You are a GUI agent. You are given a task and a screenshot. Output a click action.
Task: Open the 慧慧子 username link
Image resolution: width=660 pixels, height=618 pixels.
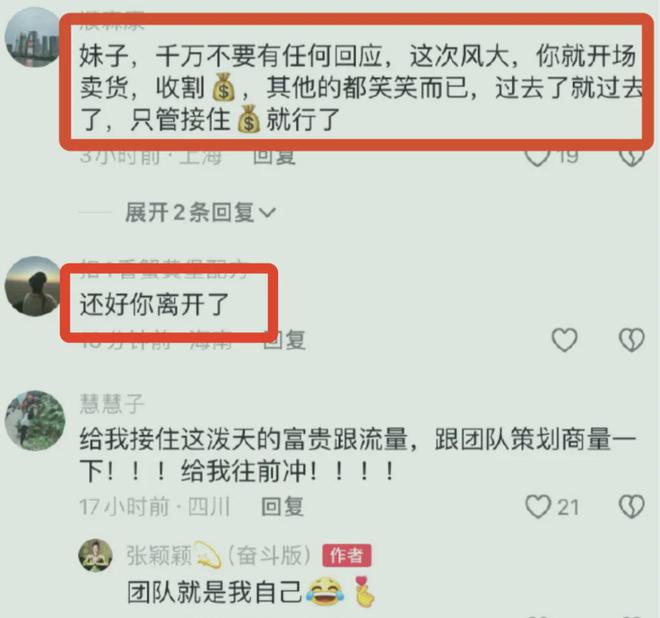pyautogui.click(x=112, y=404)
